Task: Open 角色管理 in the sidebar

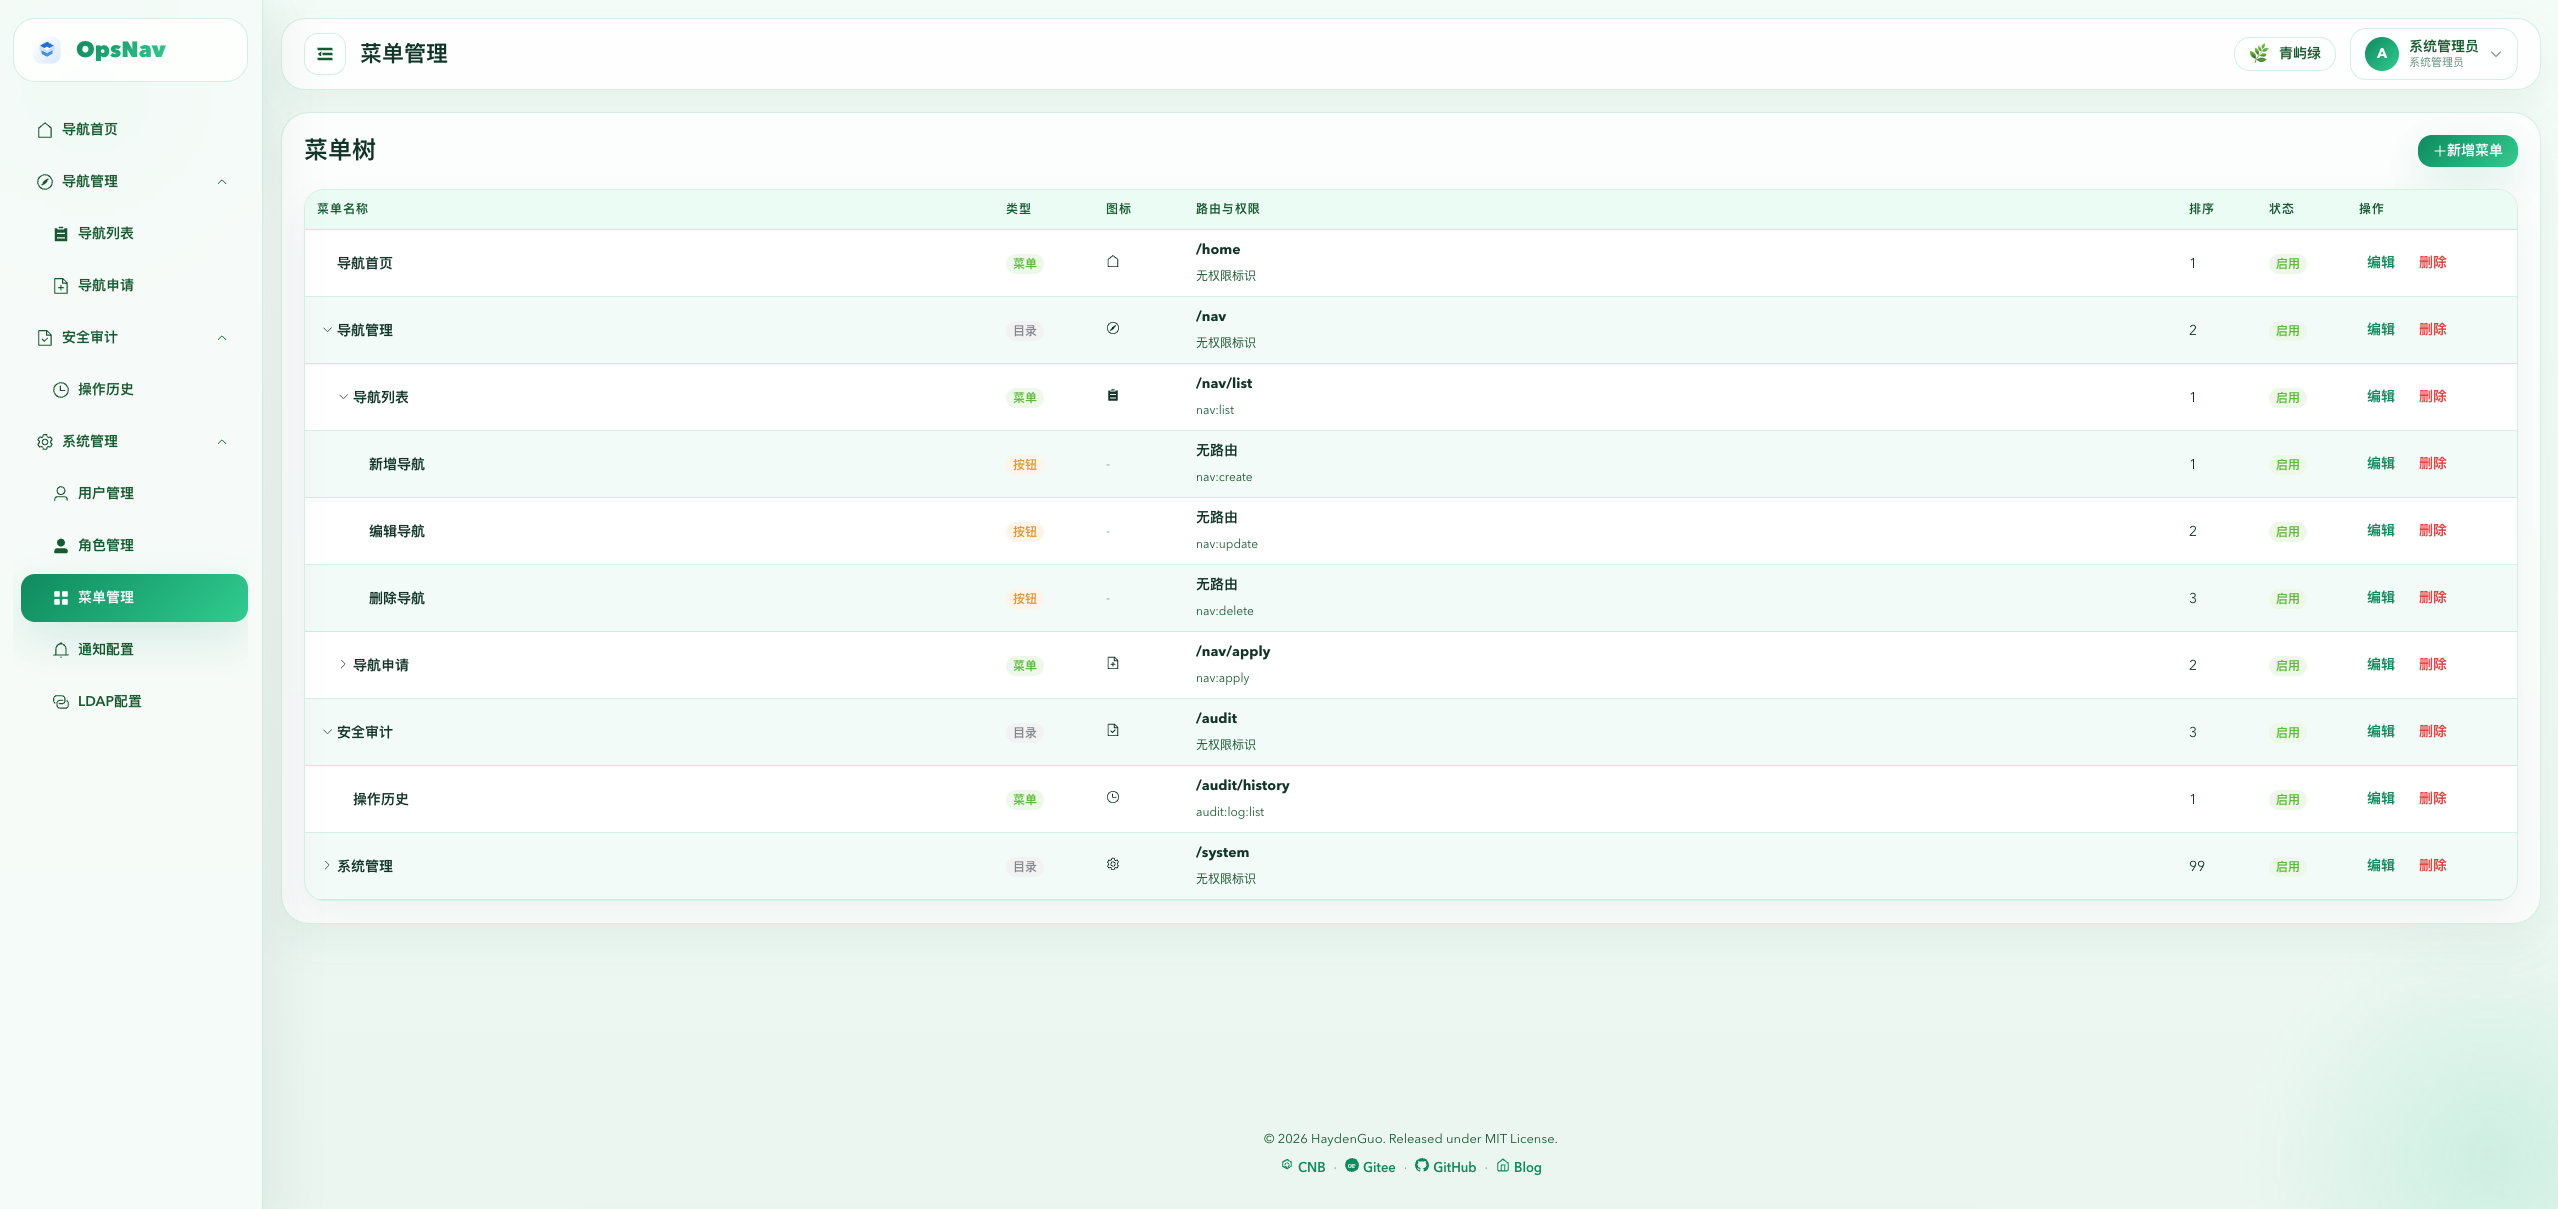Action: [106, 546]
